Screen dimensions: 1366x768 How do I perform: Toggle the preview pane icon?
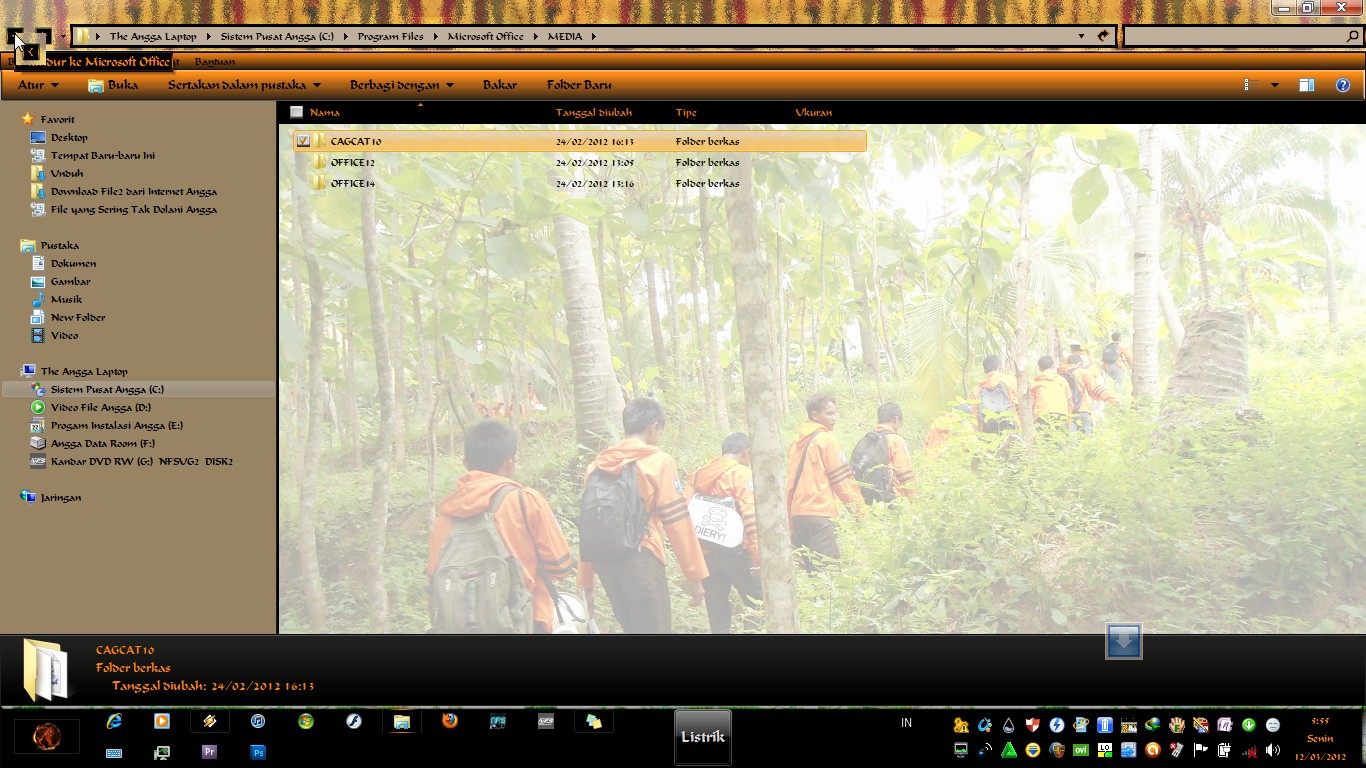point(1307,85)
